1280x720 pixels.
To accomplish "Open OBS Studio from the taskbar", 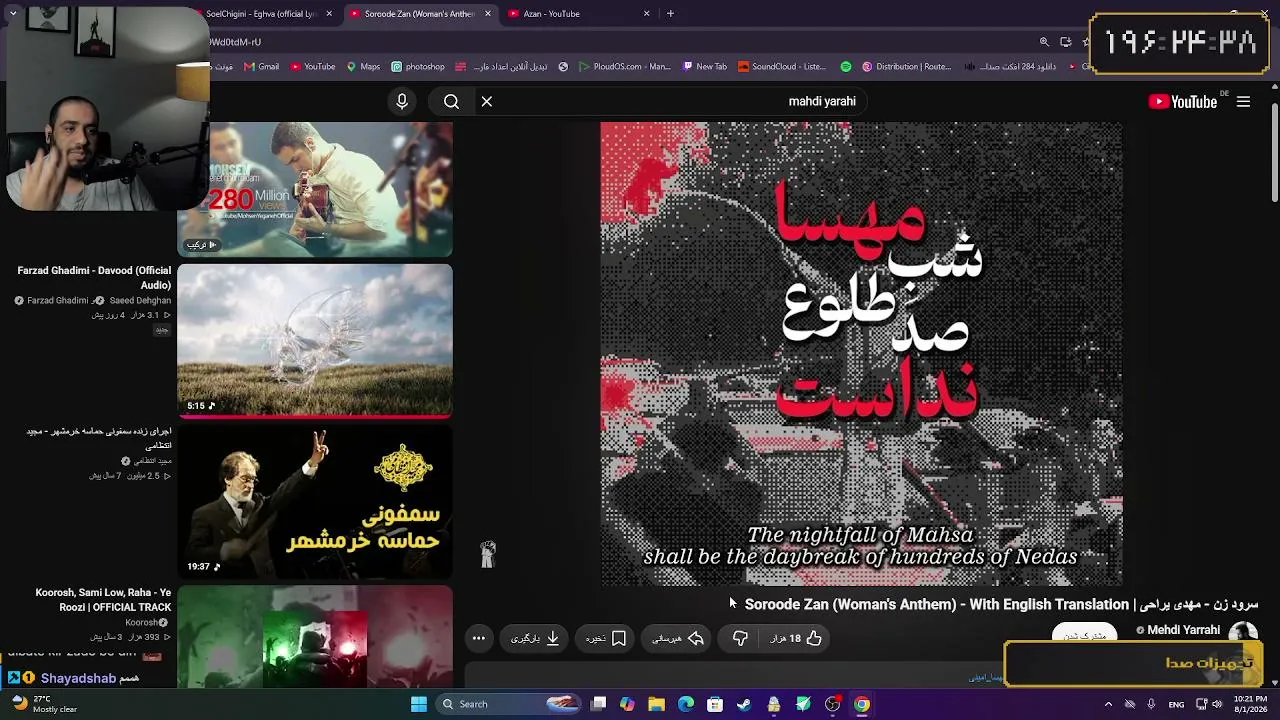I will coord(832,704).
